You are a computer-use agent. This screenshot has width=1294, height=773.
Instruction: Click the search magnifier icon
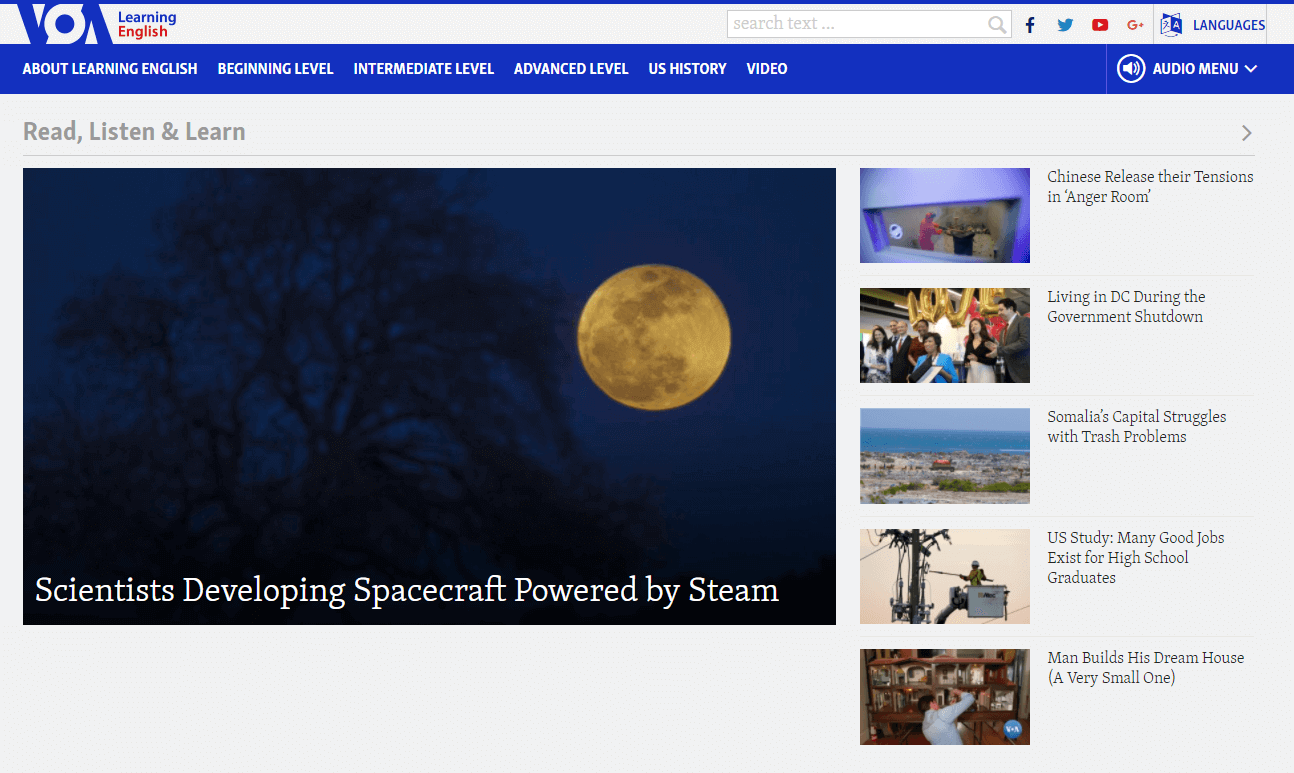997,25
